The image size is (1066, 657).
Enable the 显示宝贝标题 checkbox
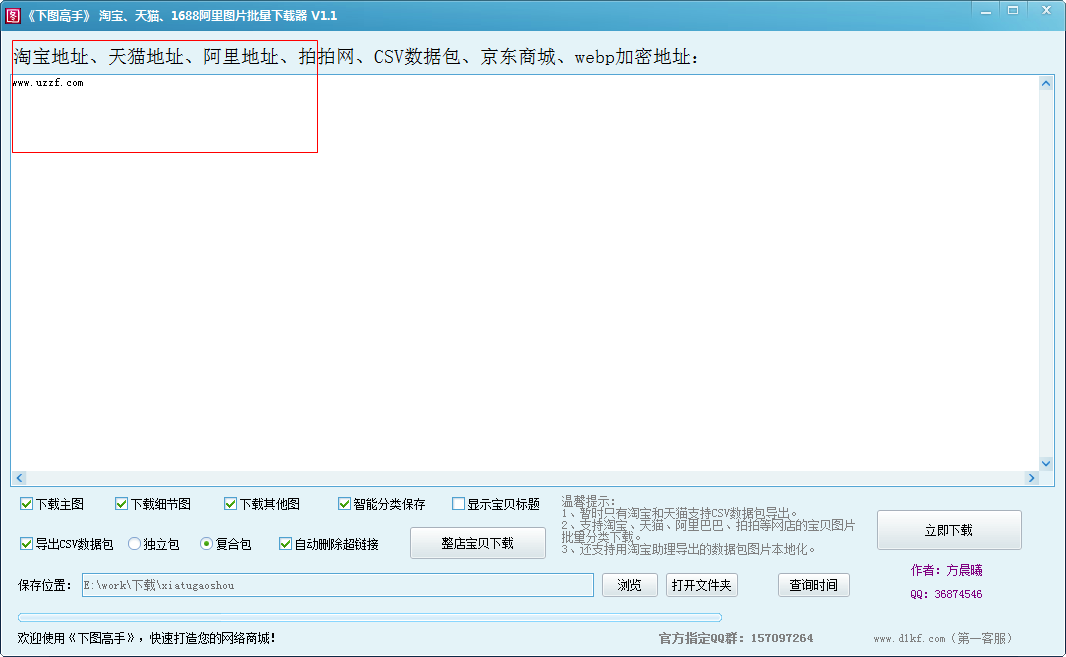click(458, 504)
